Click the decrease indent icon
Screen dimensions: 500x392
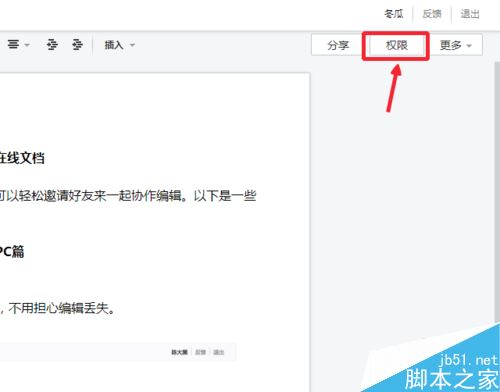tap(52, 44)
